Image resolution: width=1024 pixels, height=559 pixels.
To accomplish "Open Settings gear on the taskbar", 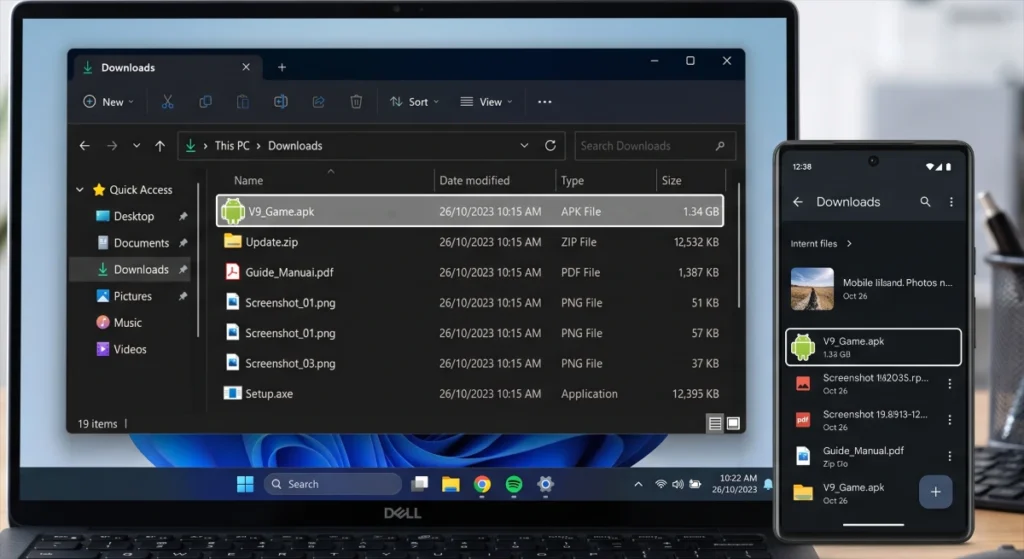I will pyautogui.click(x=545, y=484).
